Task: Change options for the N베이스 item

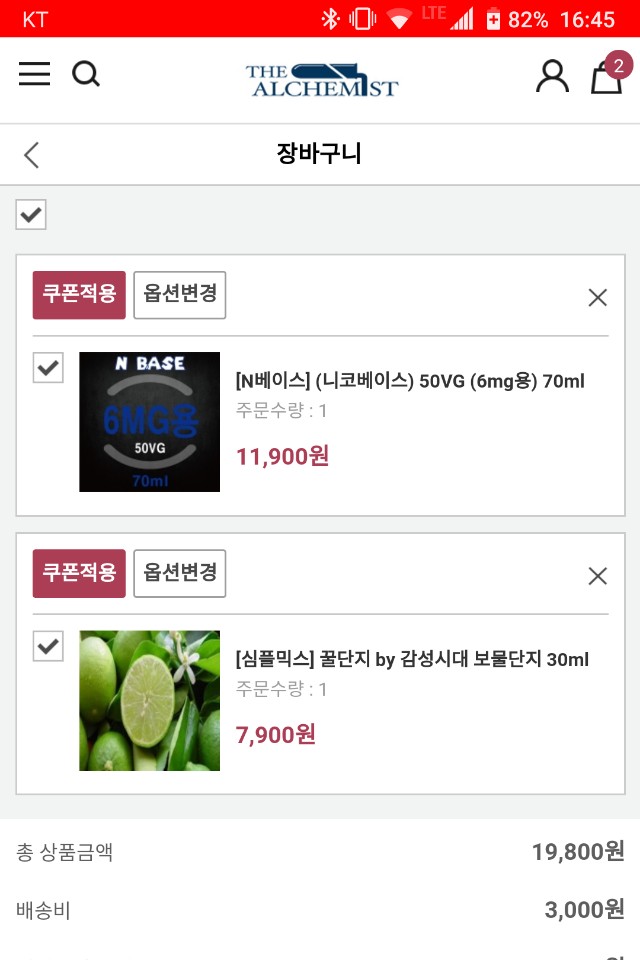Action: 180,295
